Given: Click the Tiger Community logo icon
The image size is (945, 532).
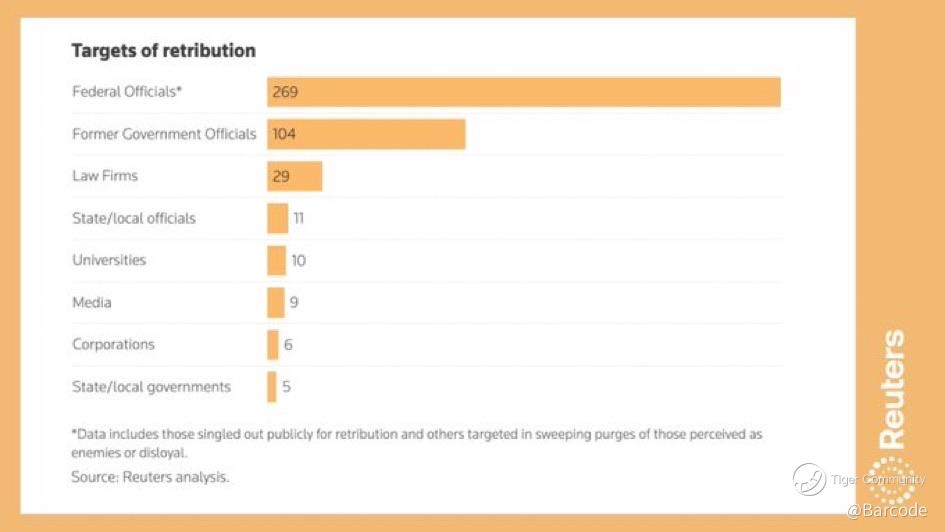Looking at the screenshot, I should [x=809, y=479].
